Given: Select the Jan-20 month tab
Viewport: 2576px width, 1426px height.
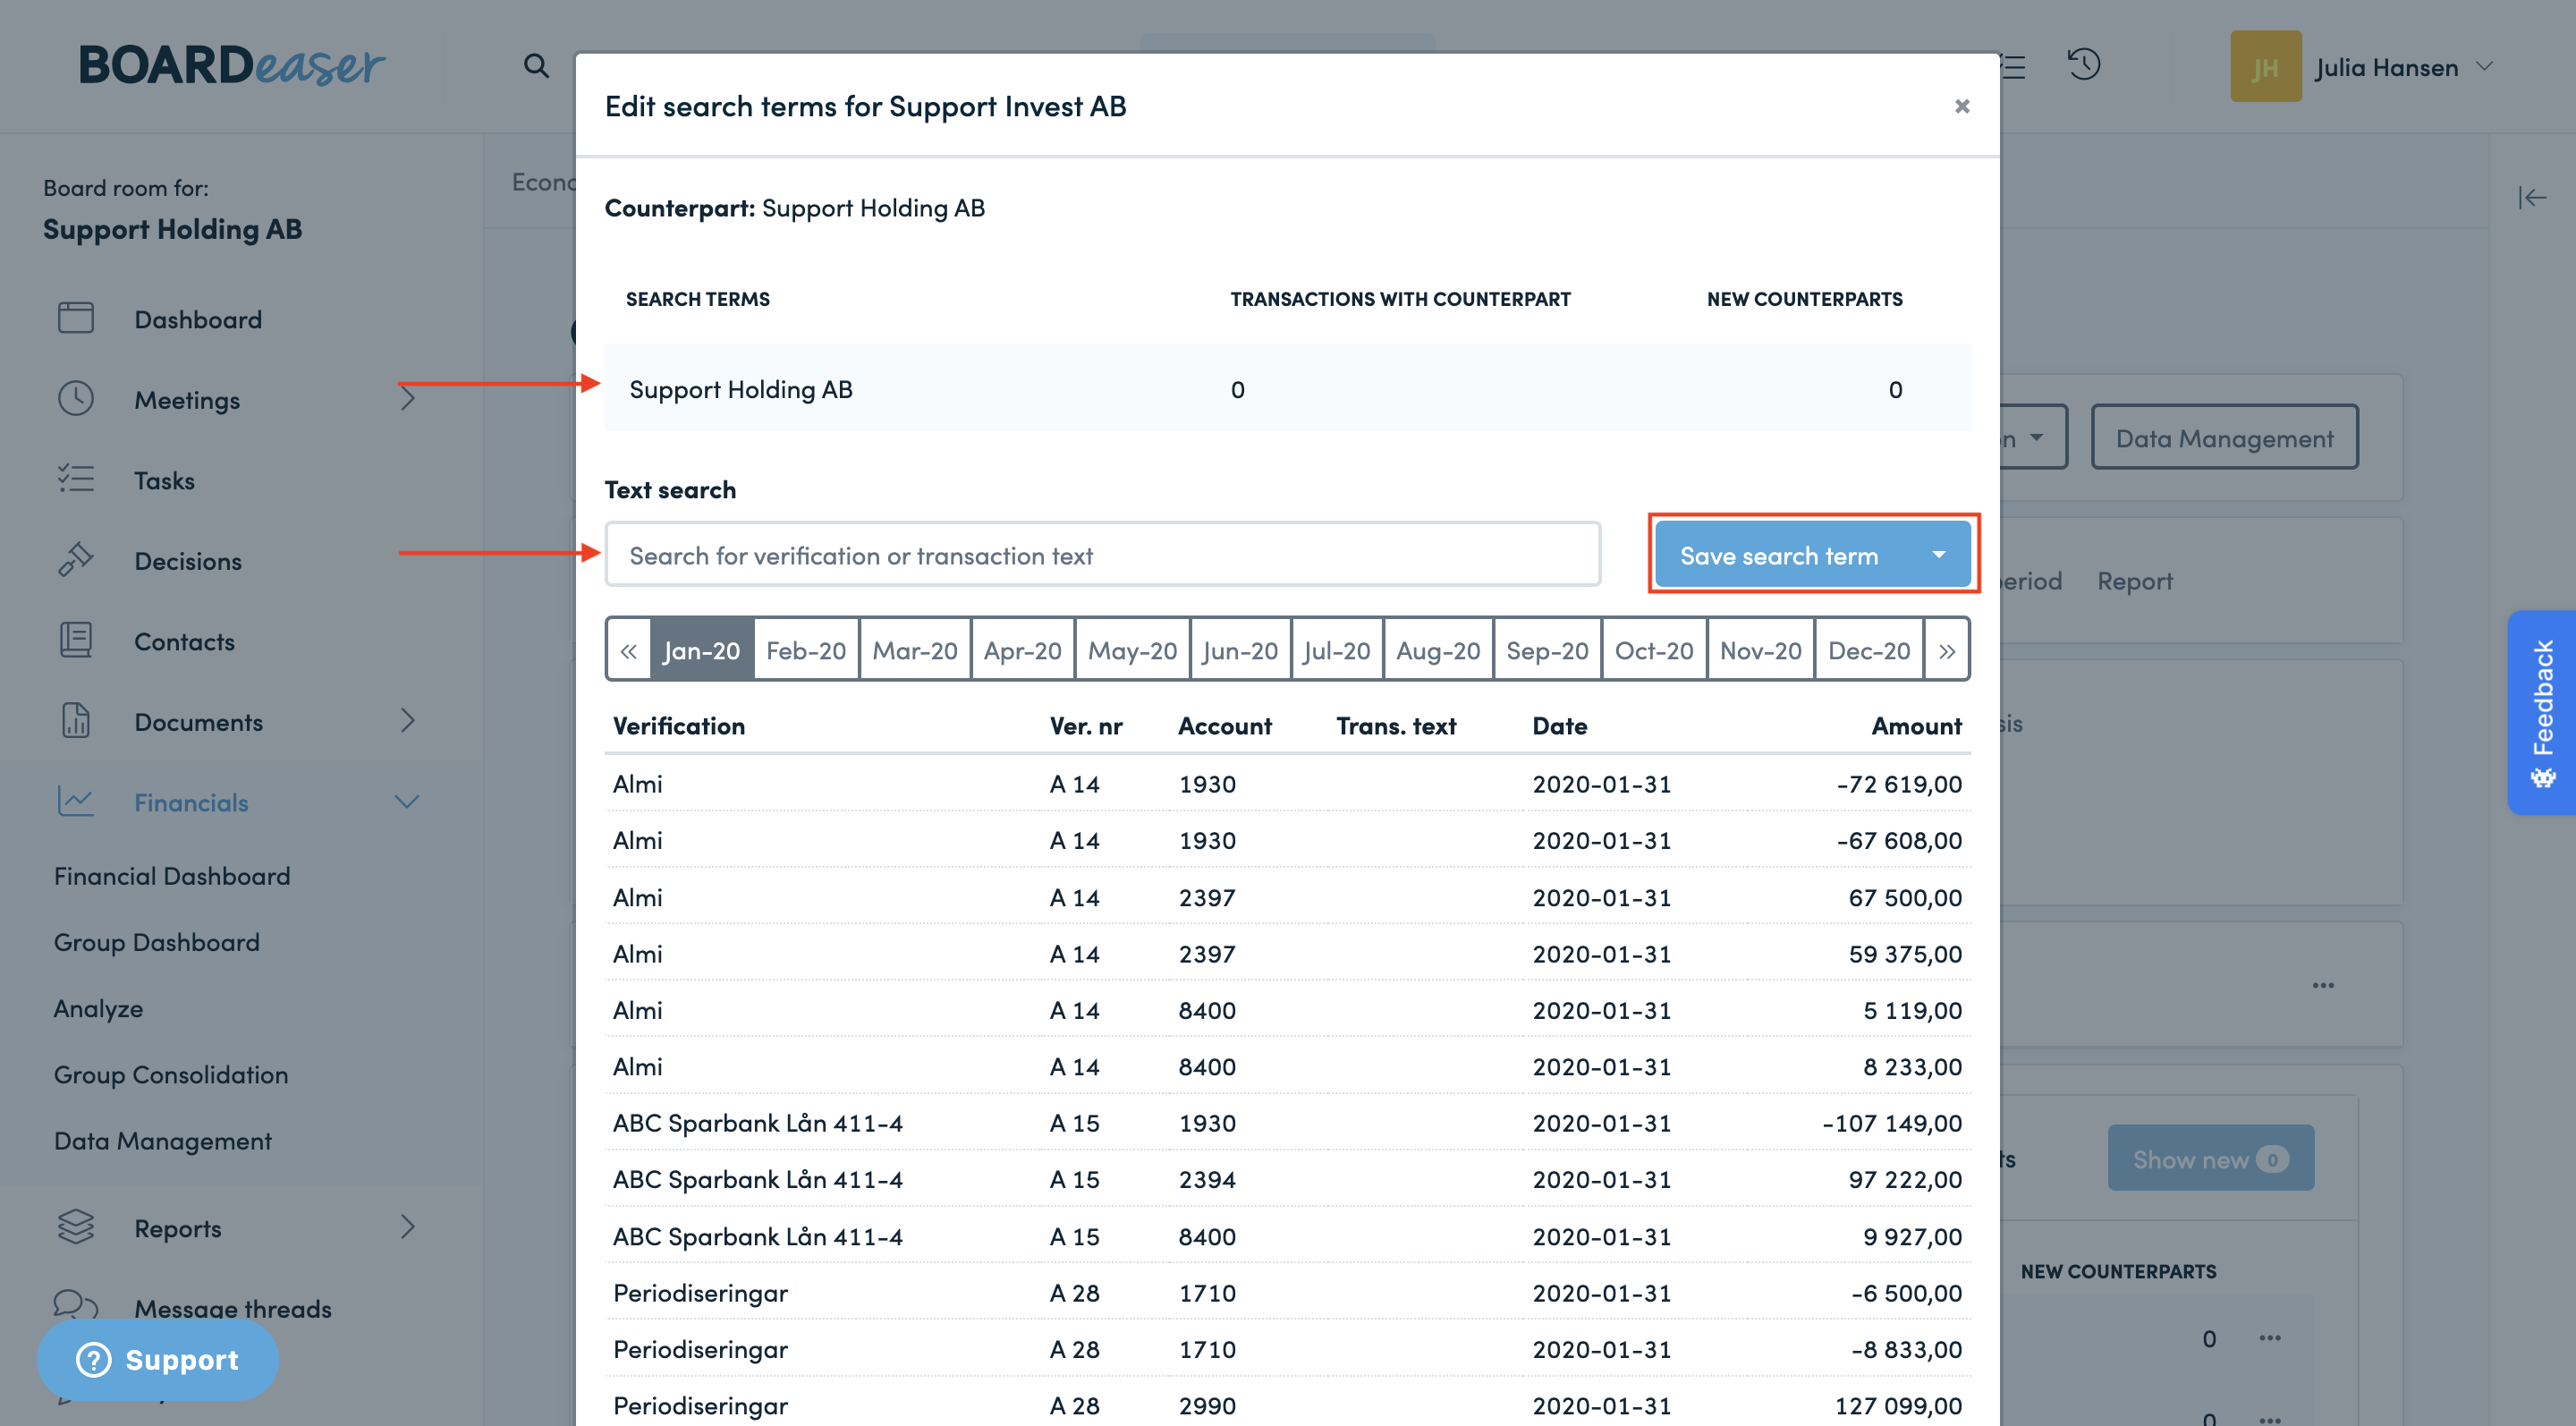Looking at the screenshot, I should pos(702,651).
